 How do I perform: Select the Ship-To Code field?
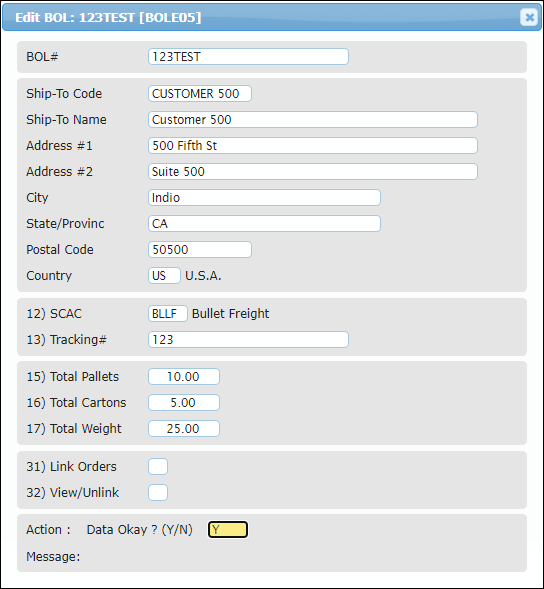pos(200,94)
